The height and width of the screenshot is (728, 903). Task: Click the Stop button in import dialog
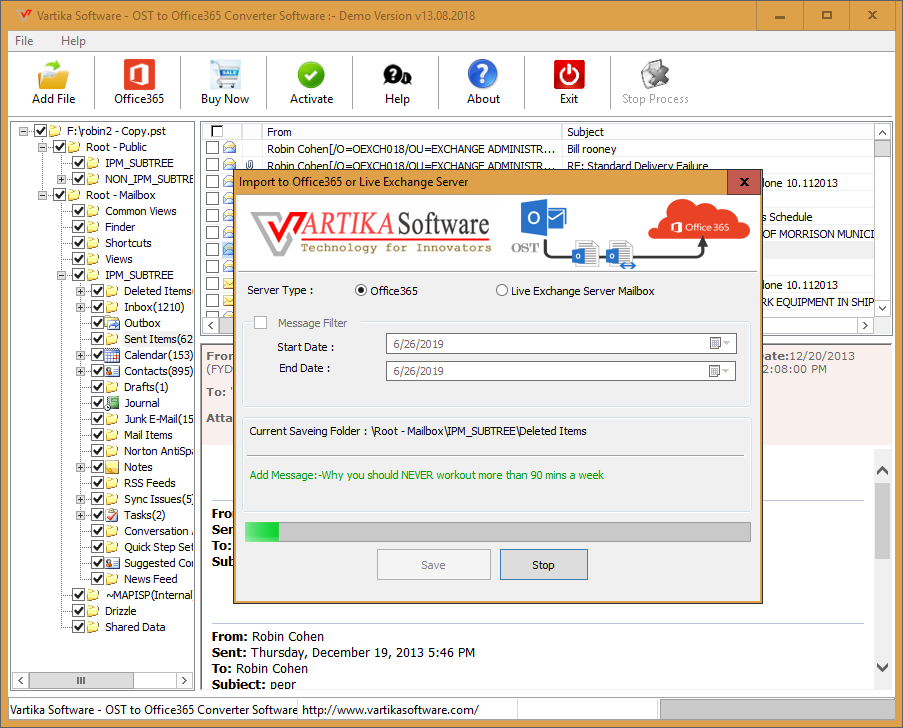(544, 564)
